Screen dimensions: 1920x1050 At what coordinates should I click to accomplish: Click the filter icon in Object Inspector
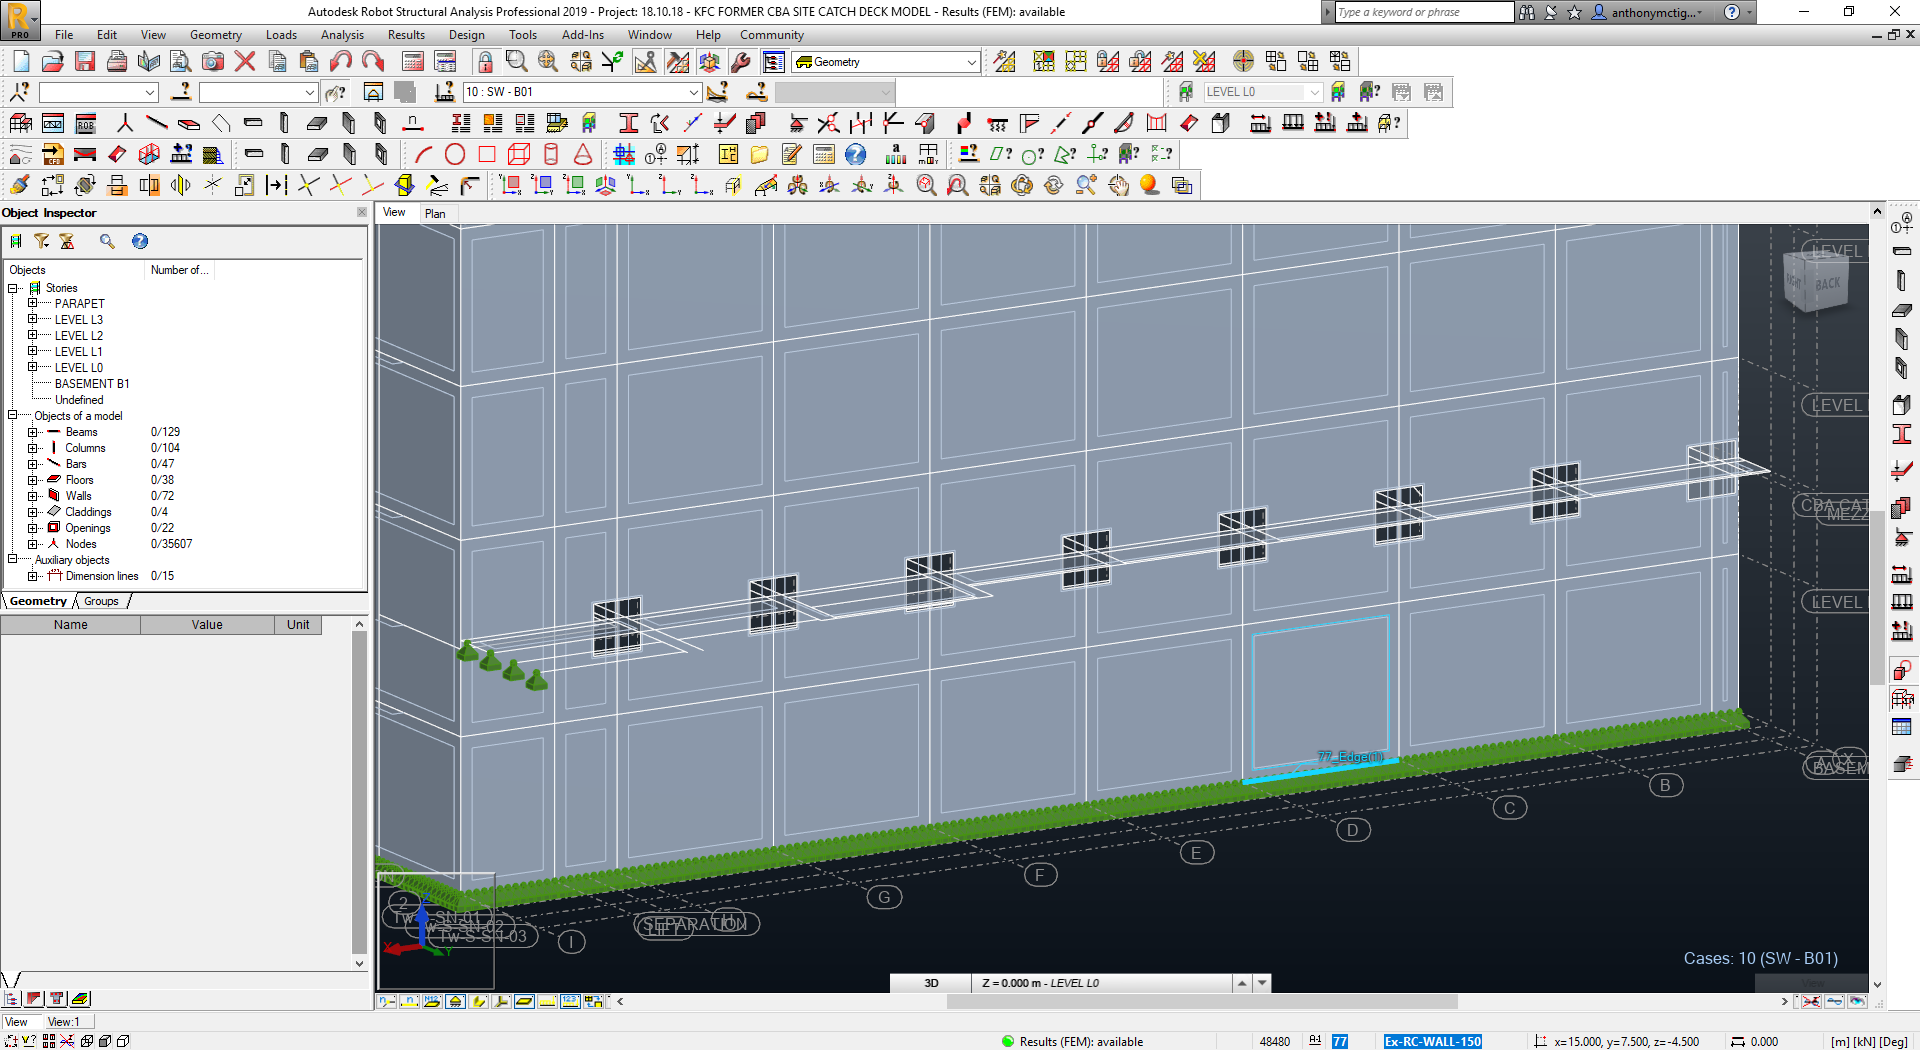coord(41,241)
